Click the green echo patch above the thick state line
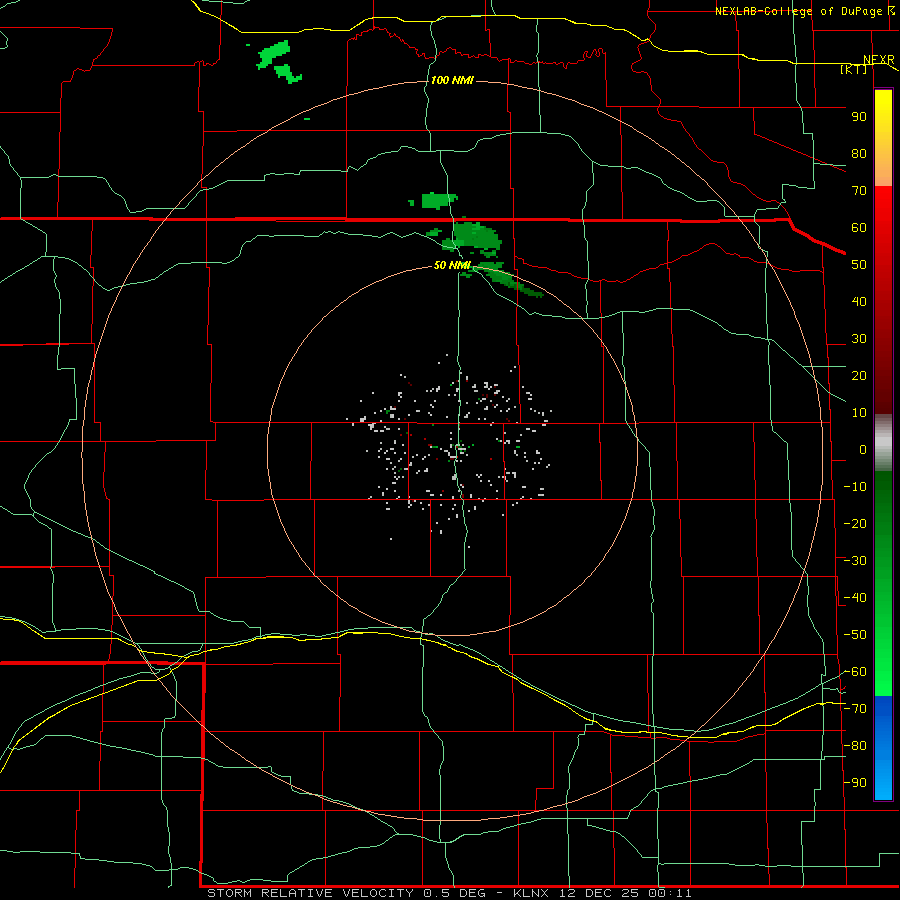900x900 pixels. click(x=439, y=201)
